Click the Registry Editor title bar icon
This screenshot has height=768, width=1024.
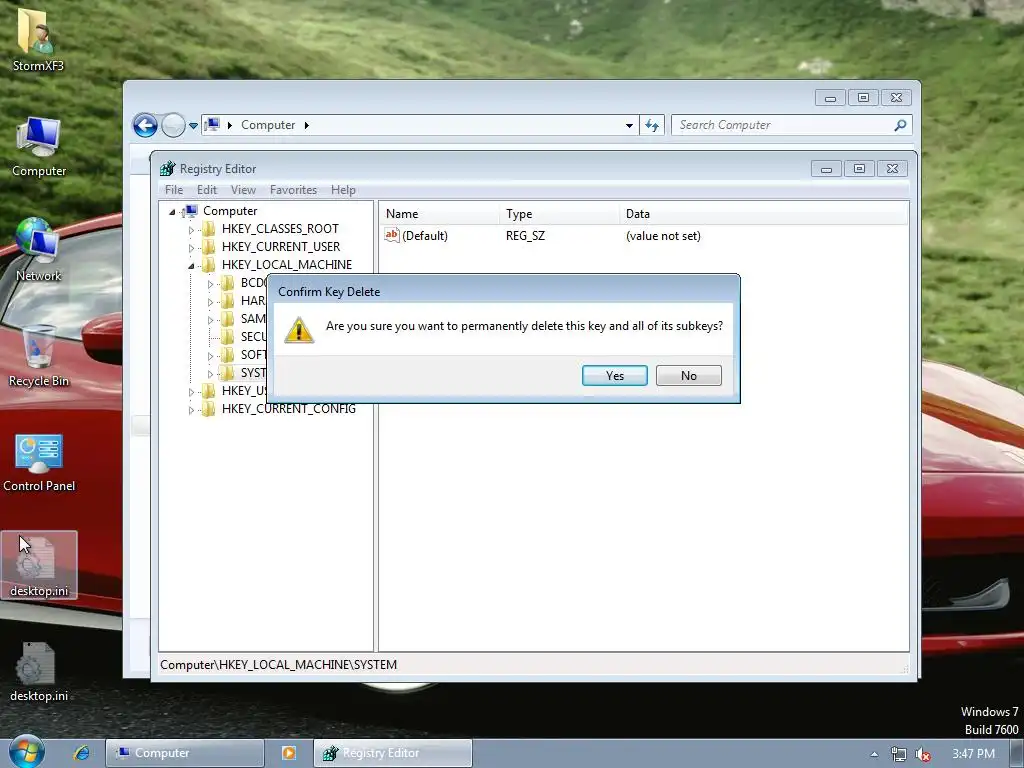[x=168, y=168]
